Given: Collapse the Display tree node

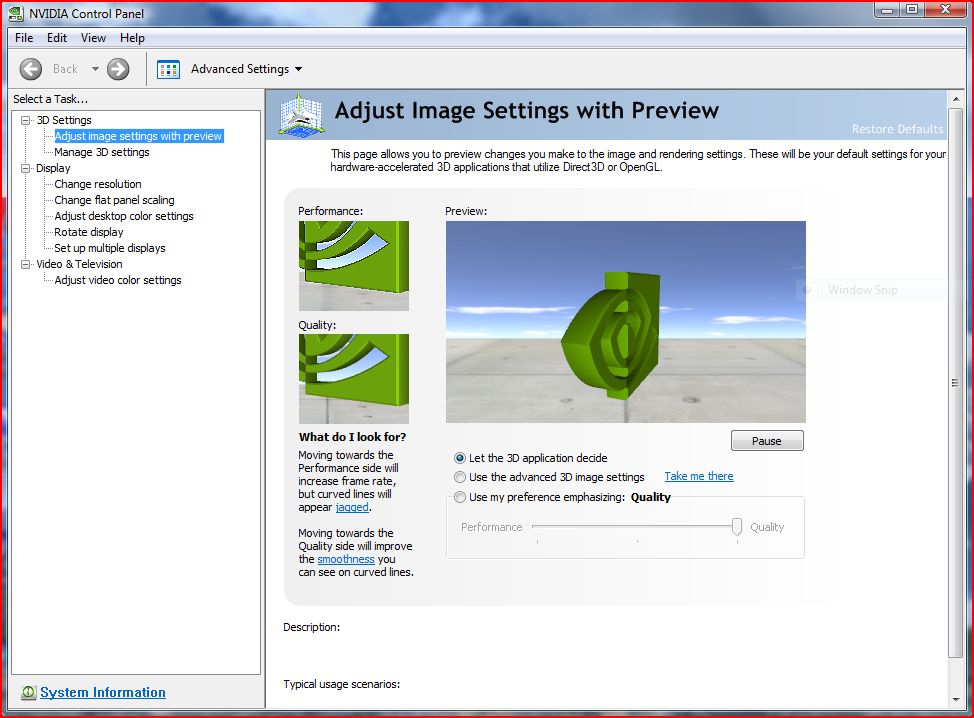Looking at the screenshot, I should click(25, 168).
